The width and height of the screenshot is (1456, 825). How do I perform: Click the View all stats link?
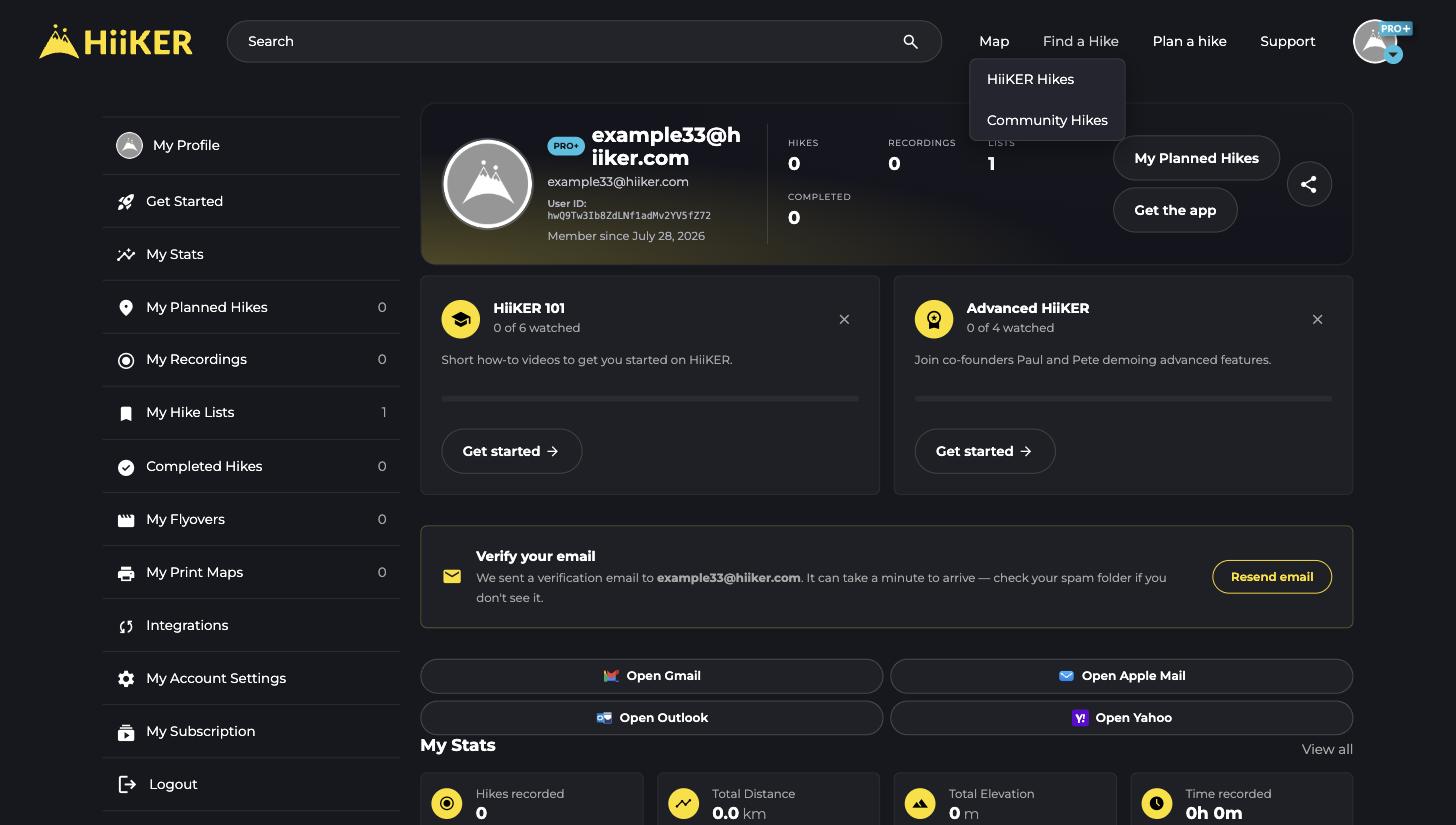coord(1327,749)
